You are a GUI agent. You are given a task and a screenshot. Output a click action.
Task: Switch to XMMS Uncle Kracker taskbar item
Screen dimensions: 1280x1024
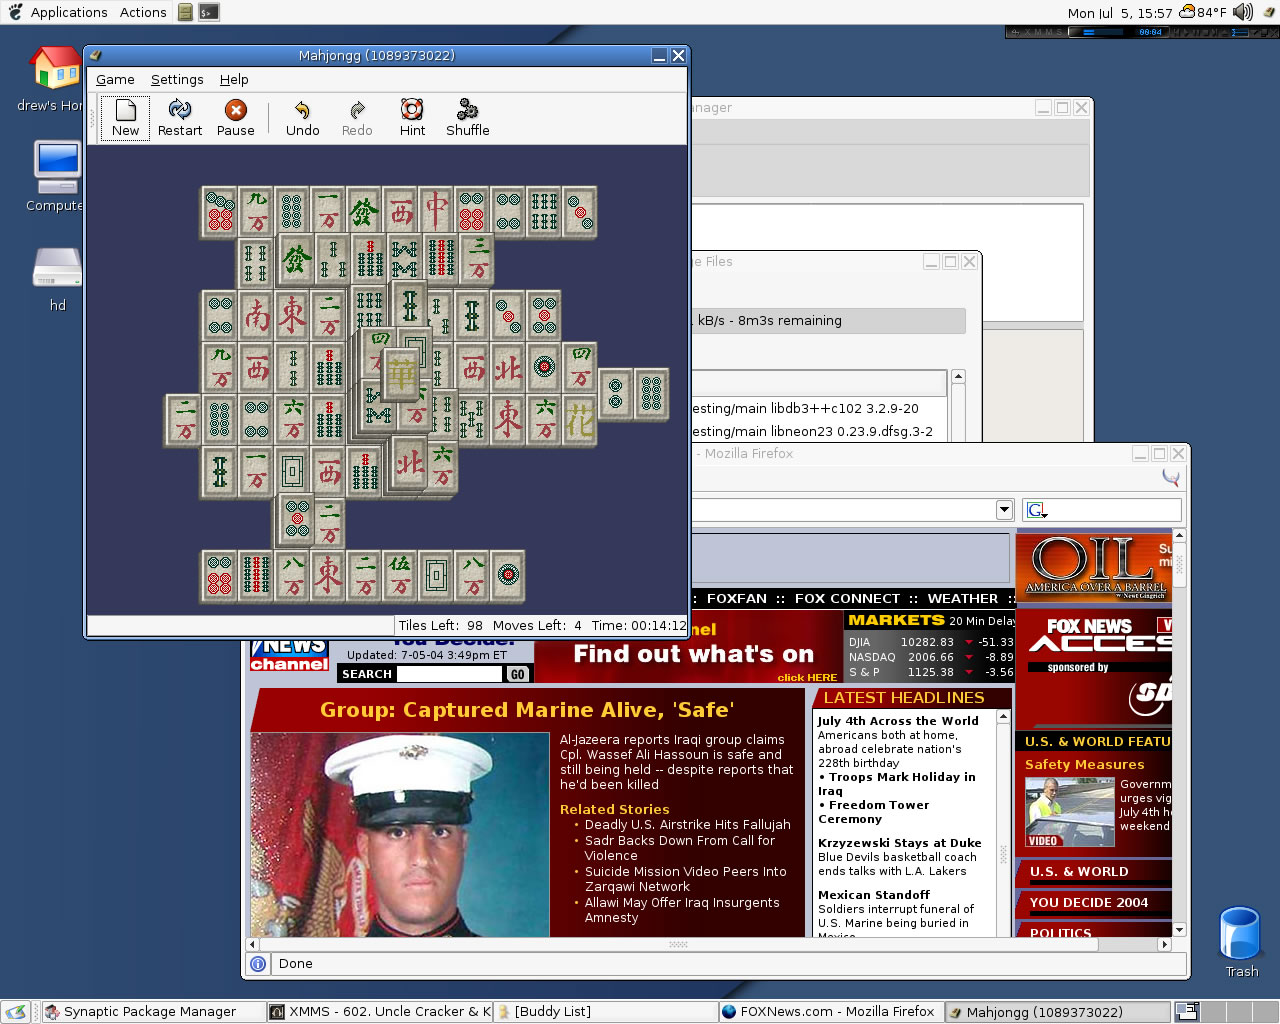[380, 1012]
